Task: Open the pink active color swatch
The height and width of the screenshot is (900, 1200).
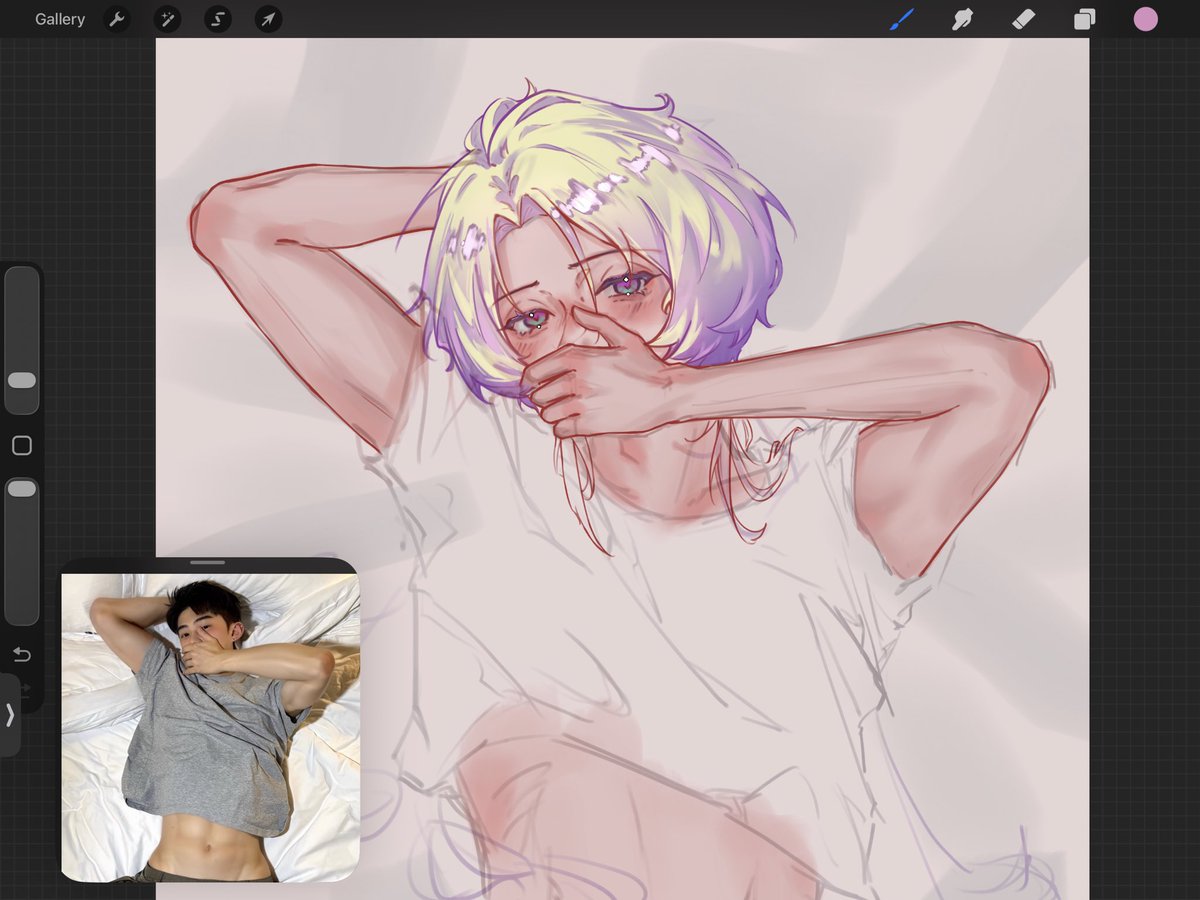Action: coord(1146,19)
